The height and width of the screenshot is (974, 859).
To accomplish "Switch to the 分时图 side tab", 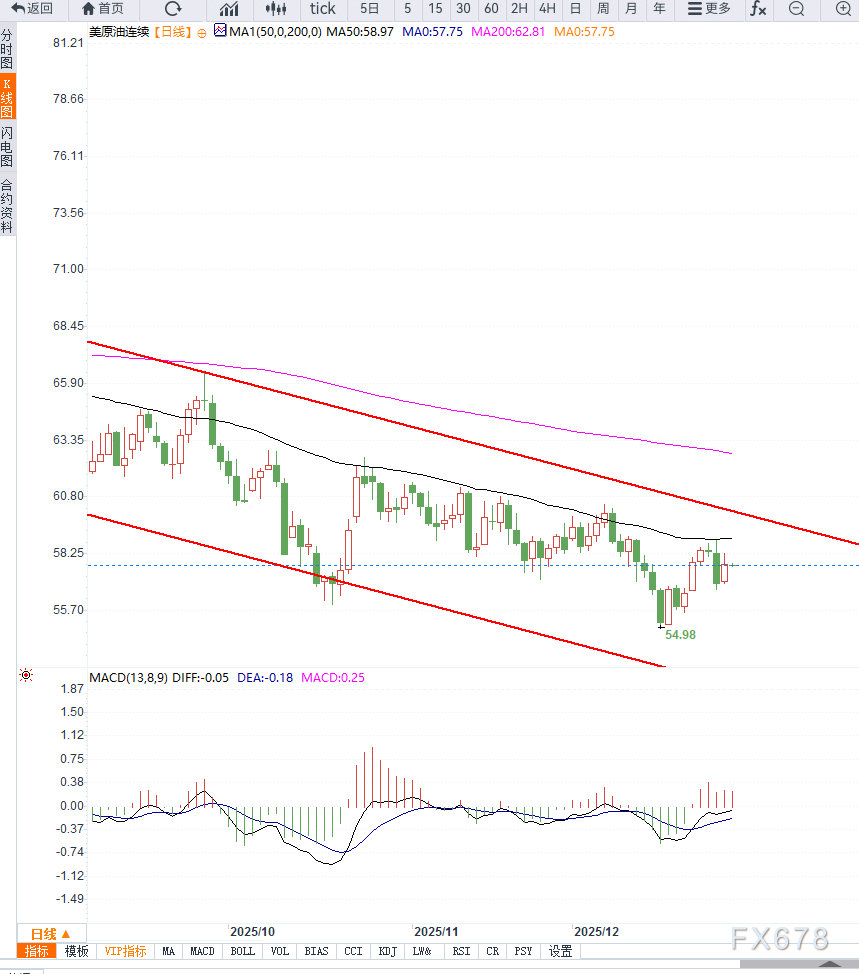I will point(7,48).
